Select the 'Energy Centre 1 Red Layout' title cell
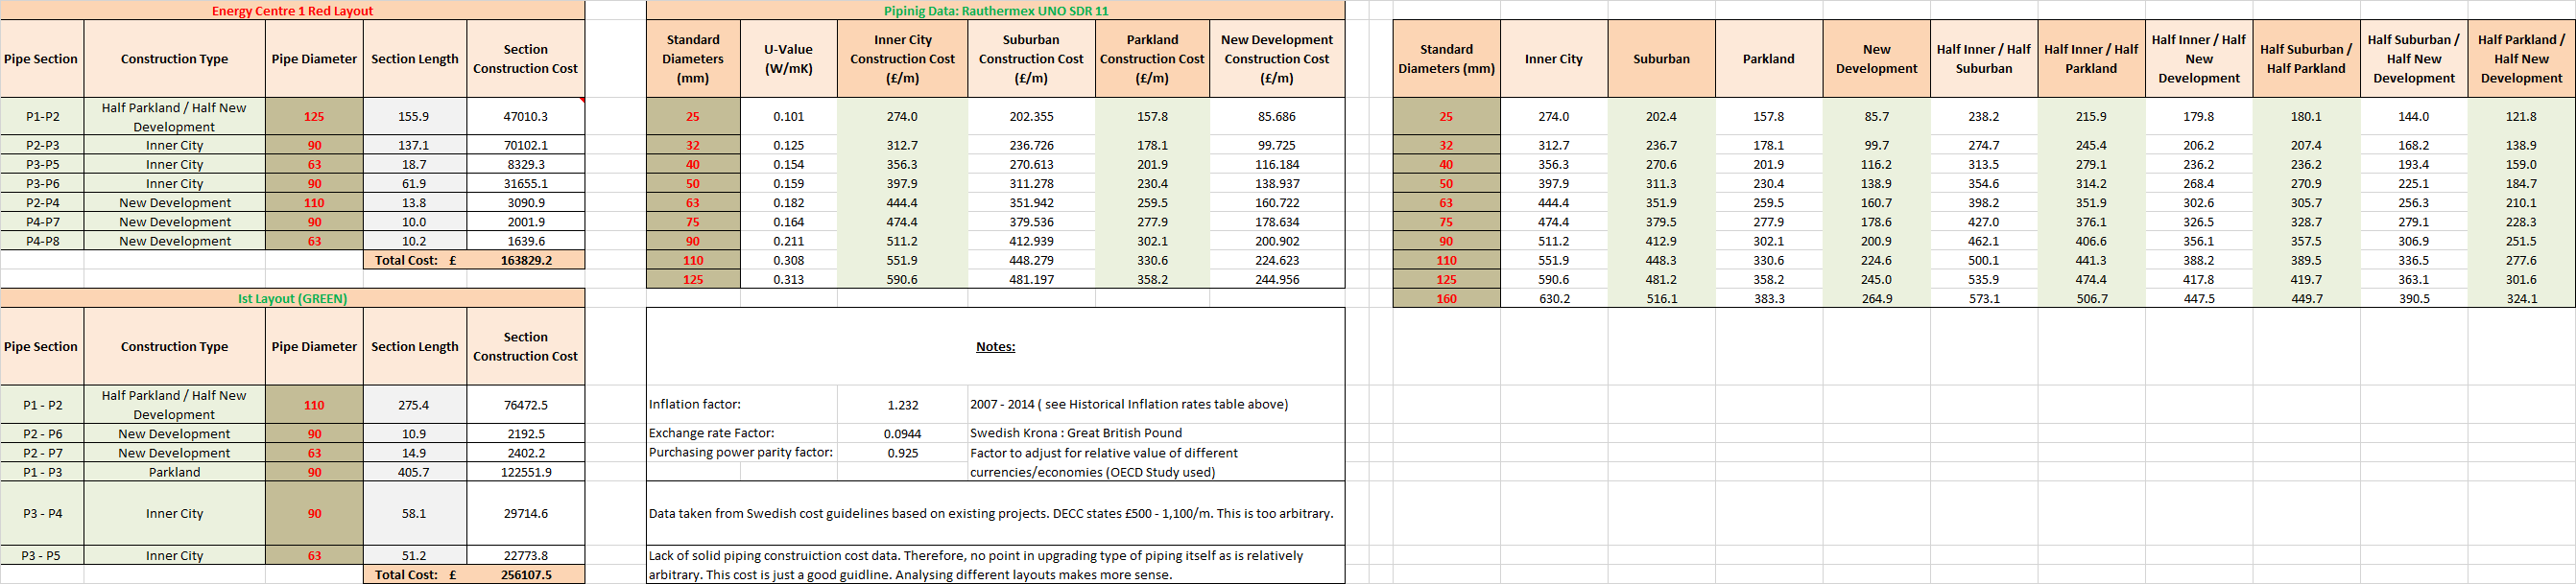This screenshot has width=2576, height=584. [x=292, y=11]
